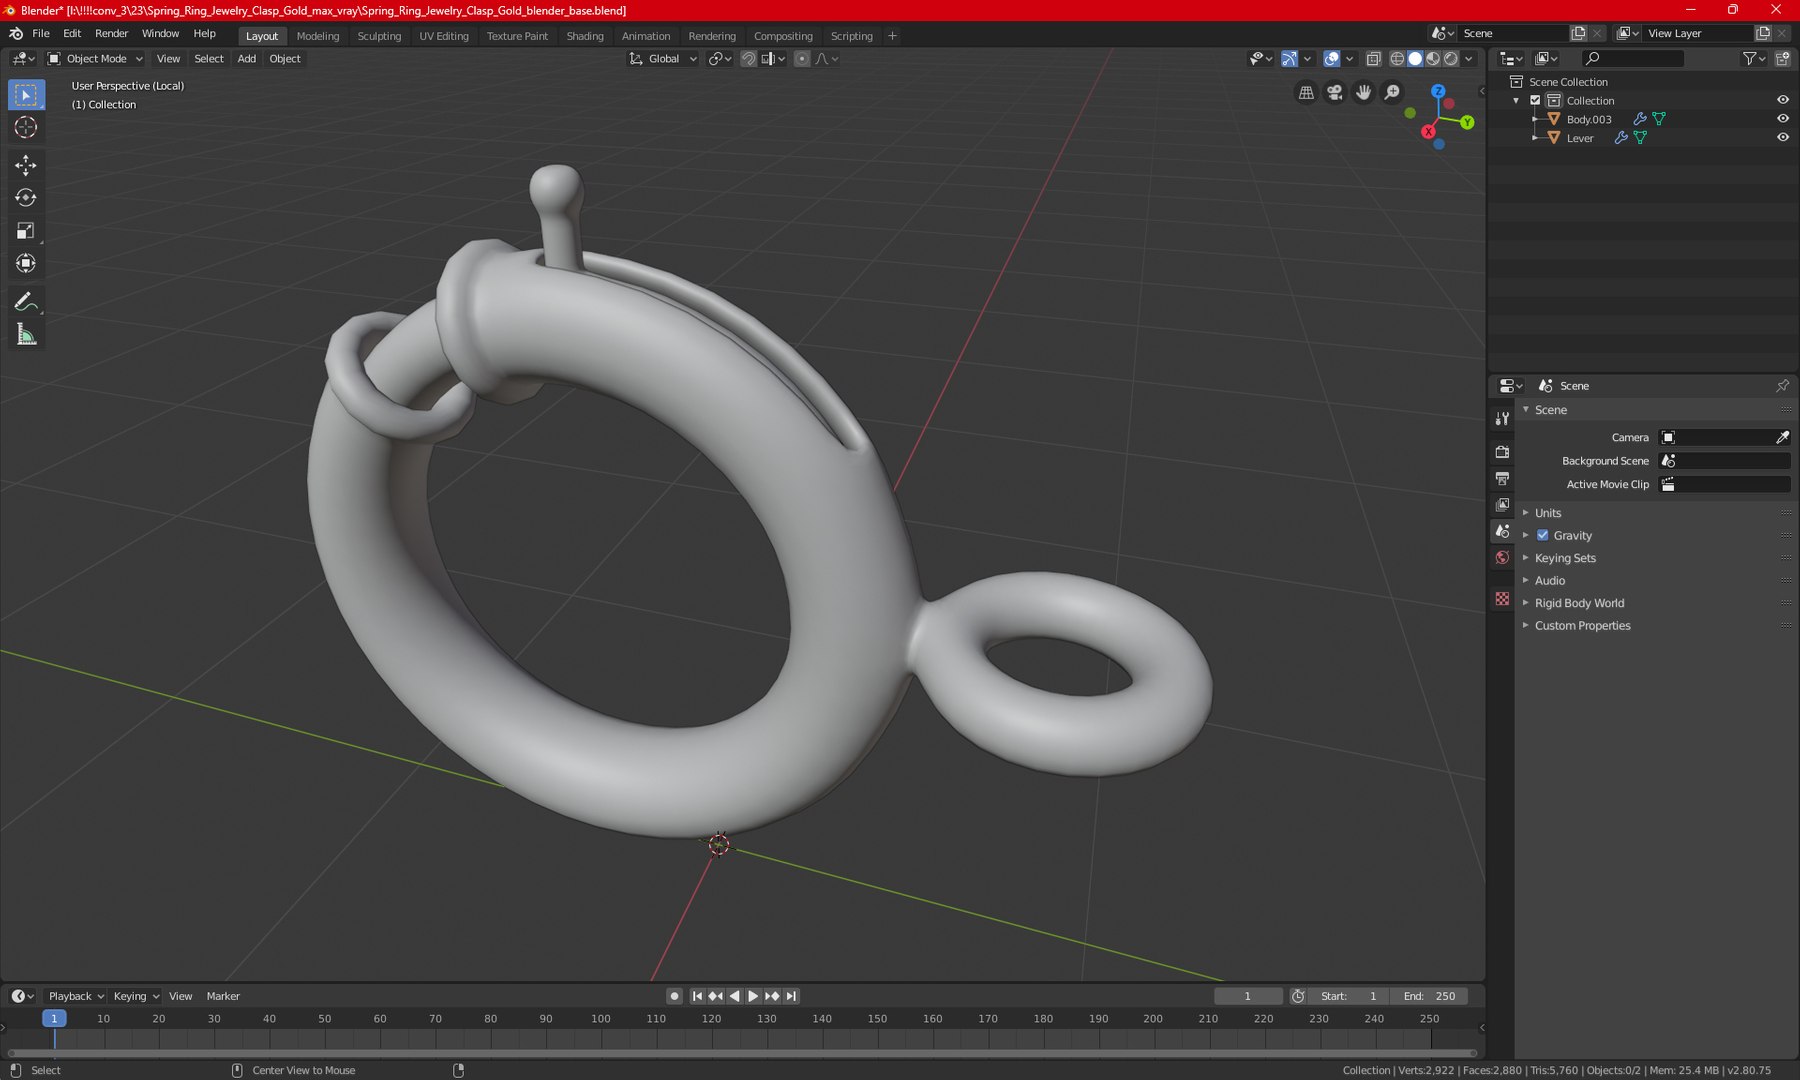Activate the Cursor tool
The width and height of the screenshot is (1800, 1080).
pyautogui.click(x=26, y=127)
